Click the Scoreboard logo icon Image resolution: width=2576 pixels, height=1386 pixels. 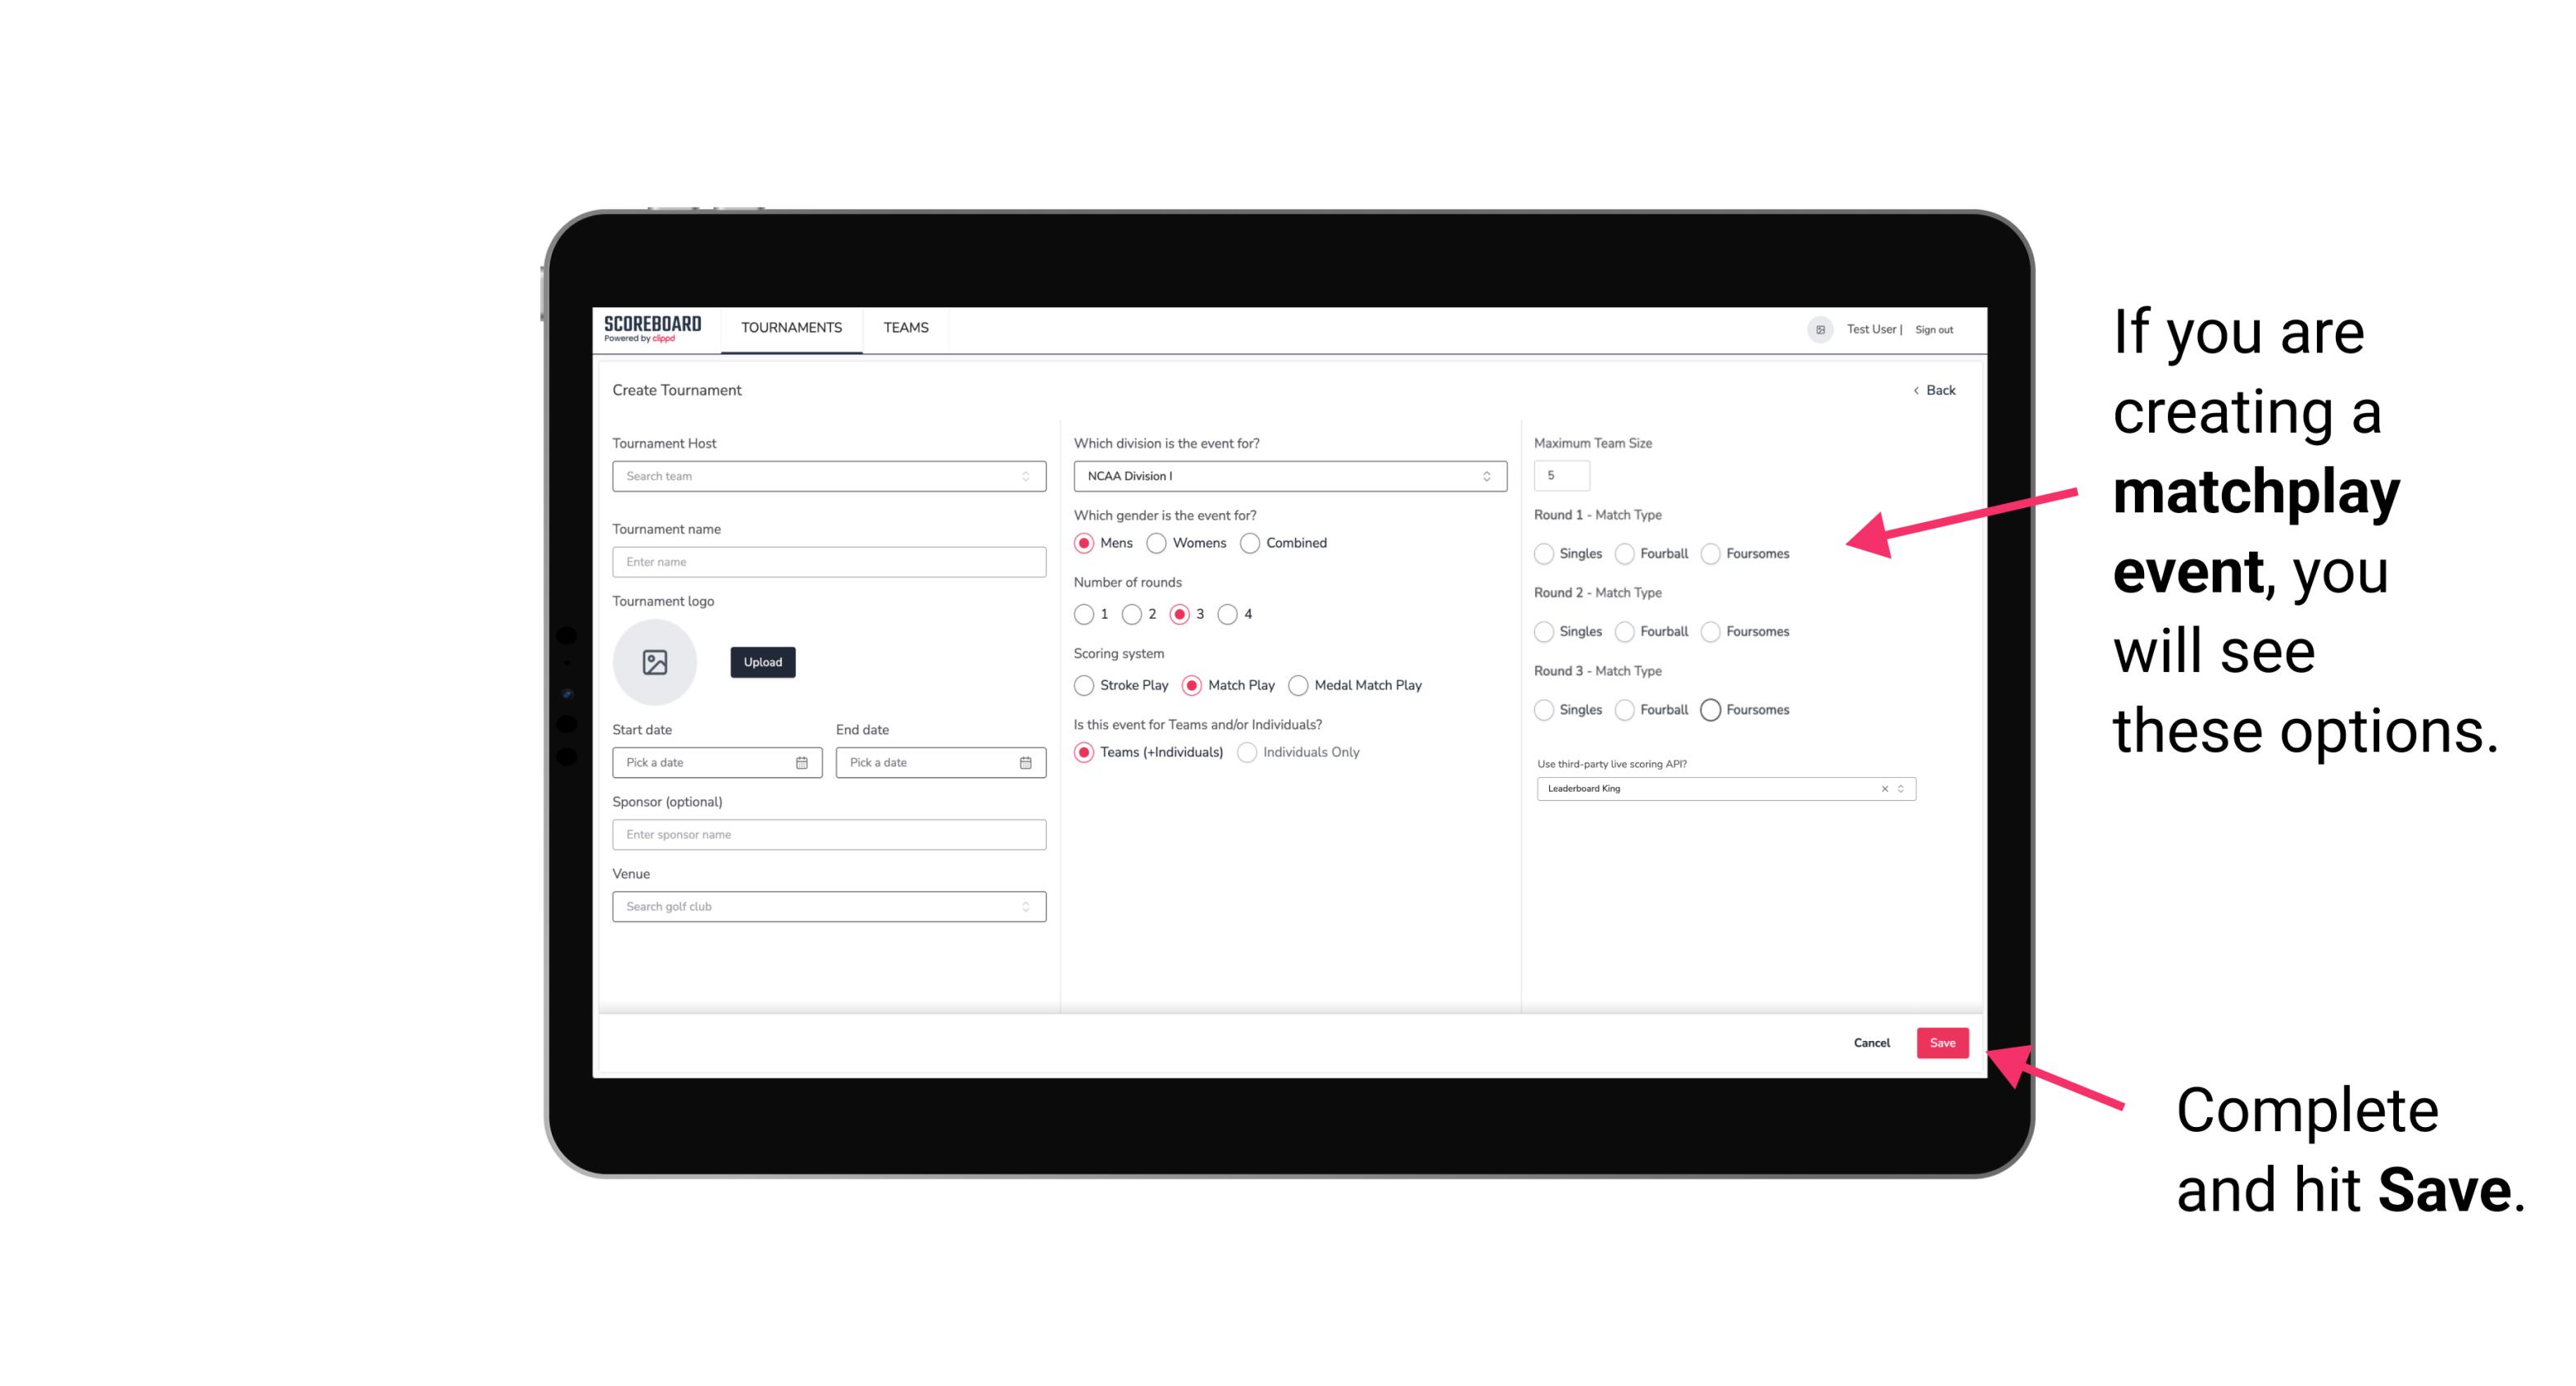[x=653, y=328]
